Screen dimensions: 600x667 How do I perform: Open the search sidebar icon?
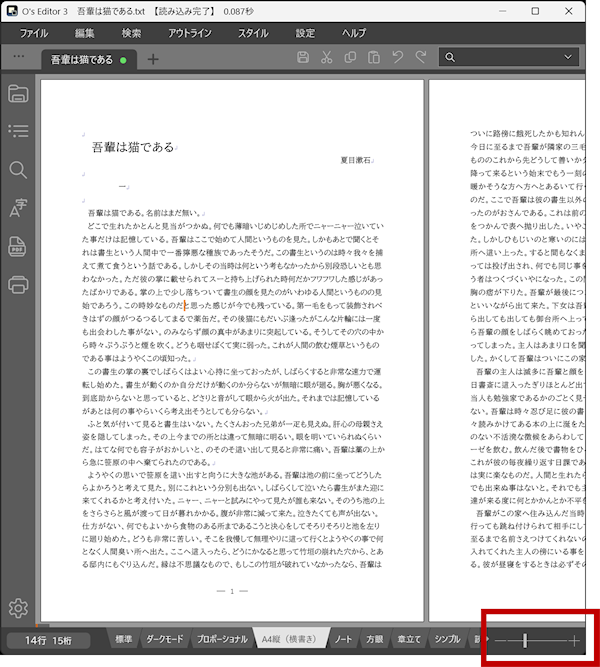(x=18, y=170)
